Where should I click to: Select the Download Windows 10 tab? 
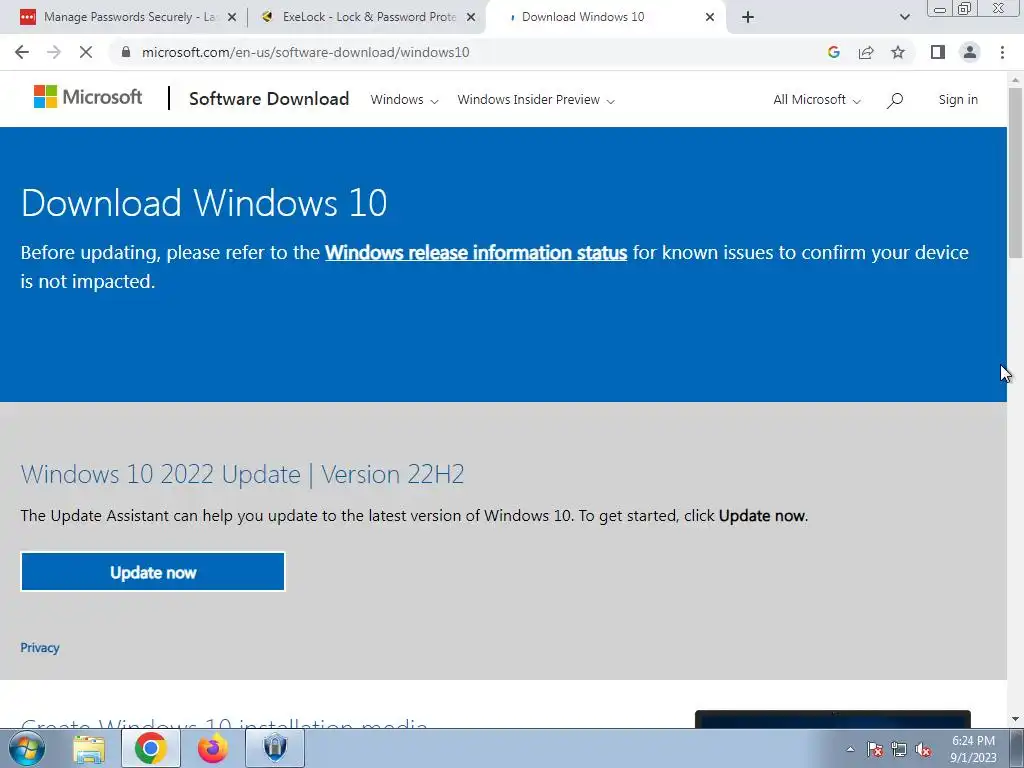point(604,17)
